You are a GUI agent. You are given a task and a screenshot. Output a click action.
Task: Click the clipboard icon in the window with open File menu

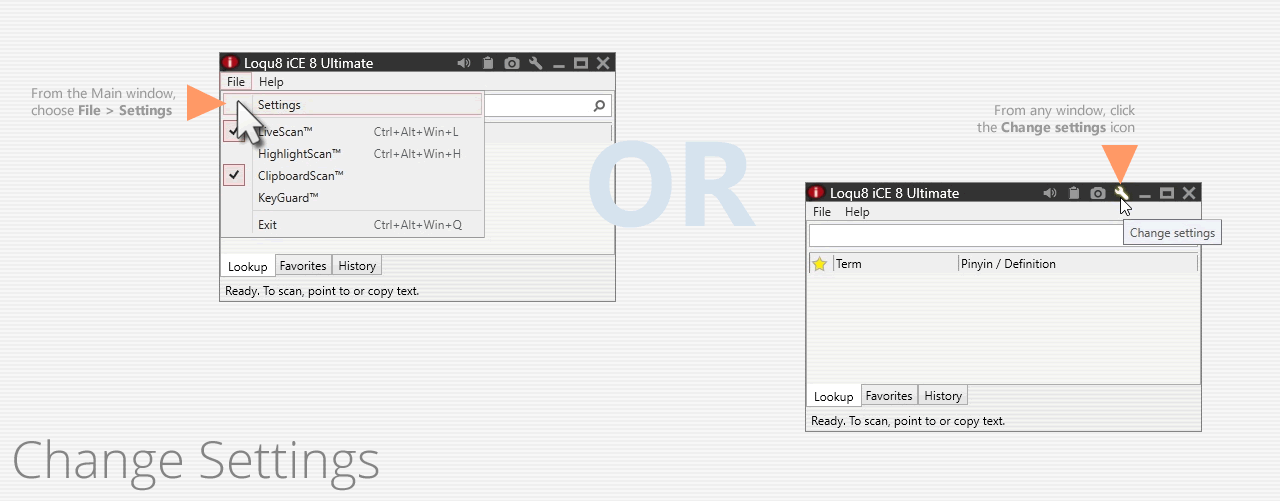point(488,63)
